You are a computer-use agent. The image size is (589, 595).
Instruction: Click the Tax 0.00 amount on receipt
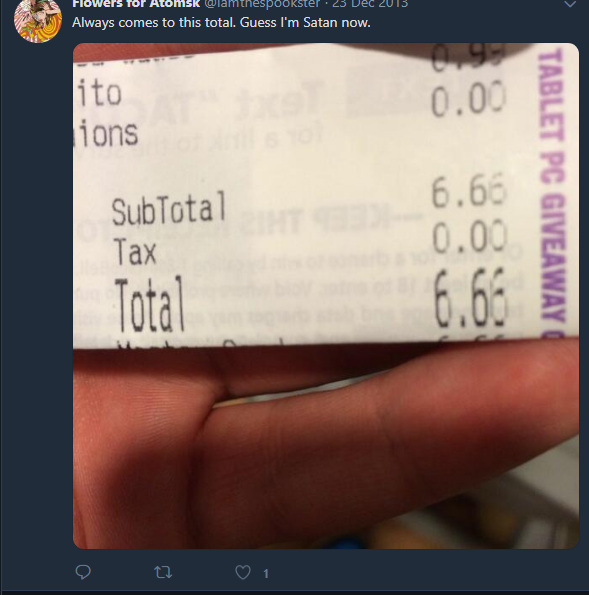(x=469, y=237)
